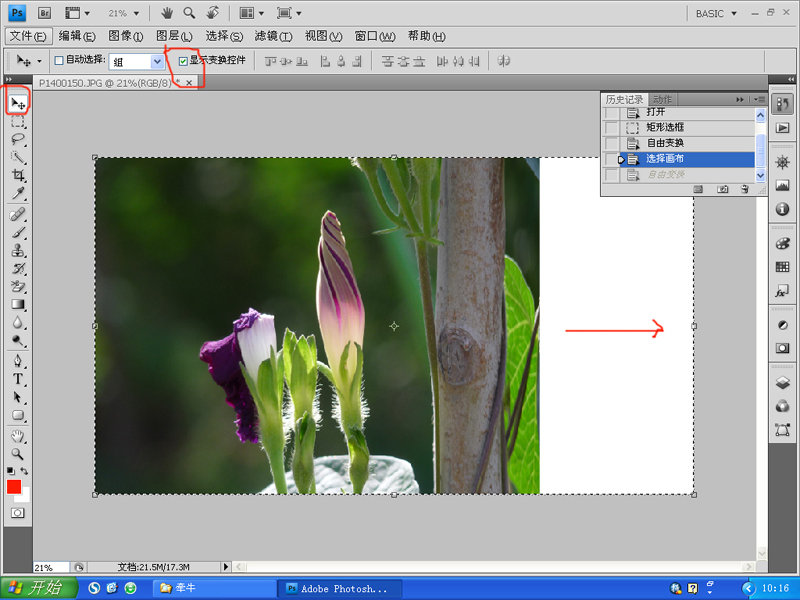Enable the auto-select checkbox
This screenshot has width=800, height=600.
pyautogui.click(x=59, y=61)
